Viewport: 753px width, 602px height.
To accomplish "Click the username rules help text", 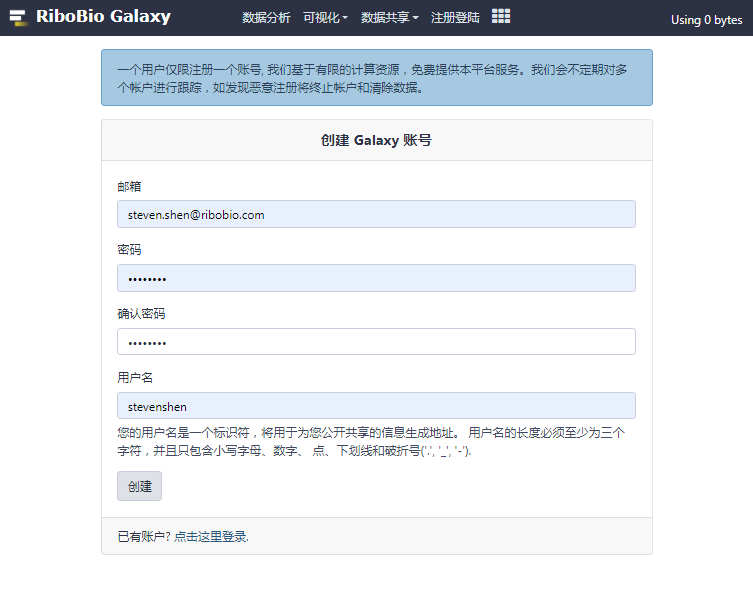I will (371, 442).
